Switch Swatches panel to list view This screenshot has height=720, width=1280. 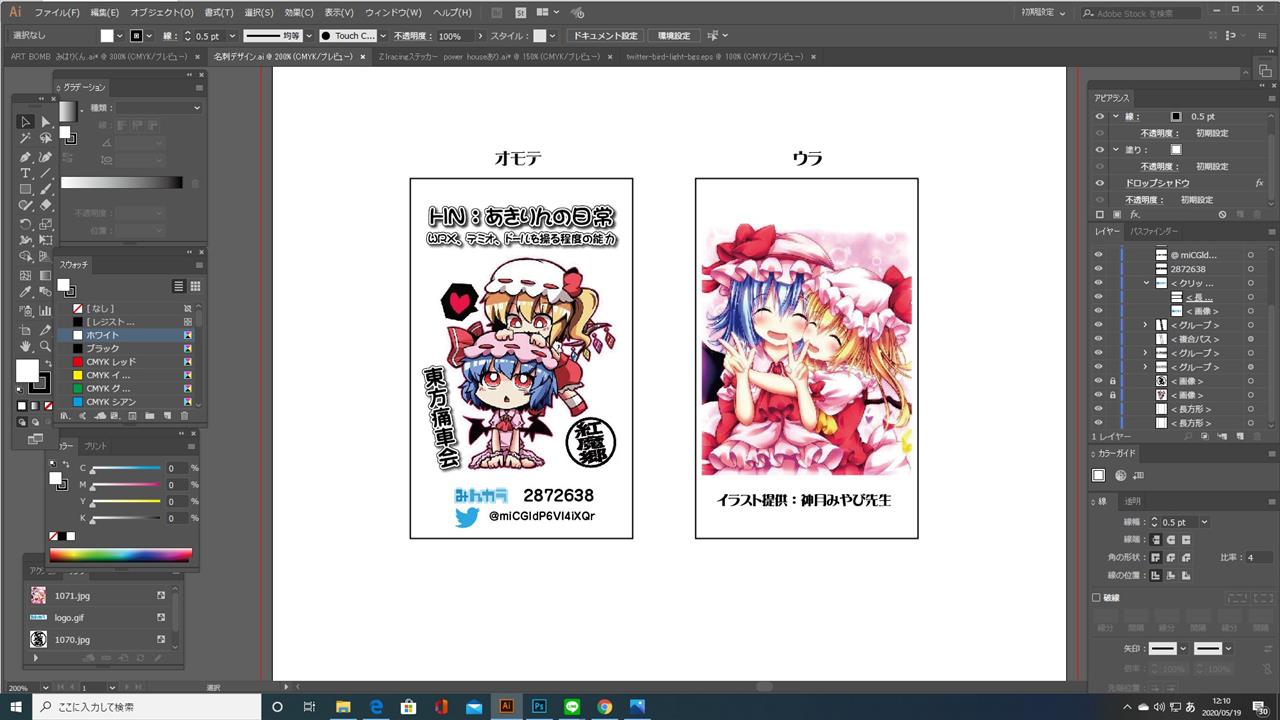(x=179, y=286)
